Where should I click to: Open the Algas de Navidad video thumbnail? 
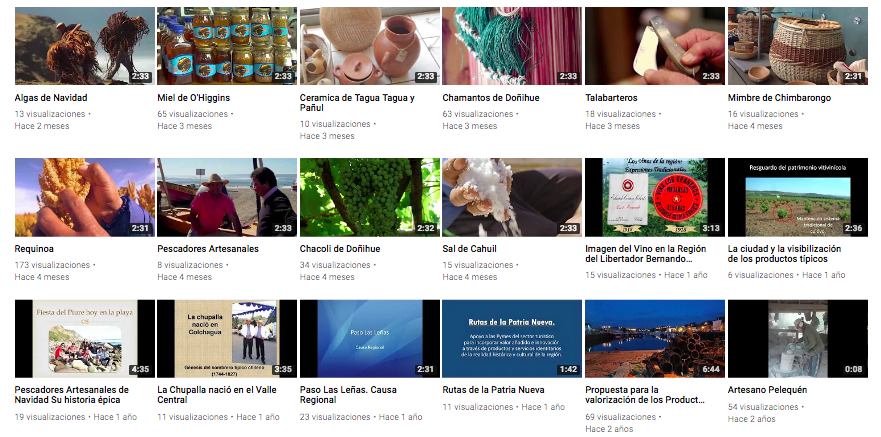pyautogui.click(x=84, y=46)
